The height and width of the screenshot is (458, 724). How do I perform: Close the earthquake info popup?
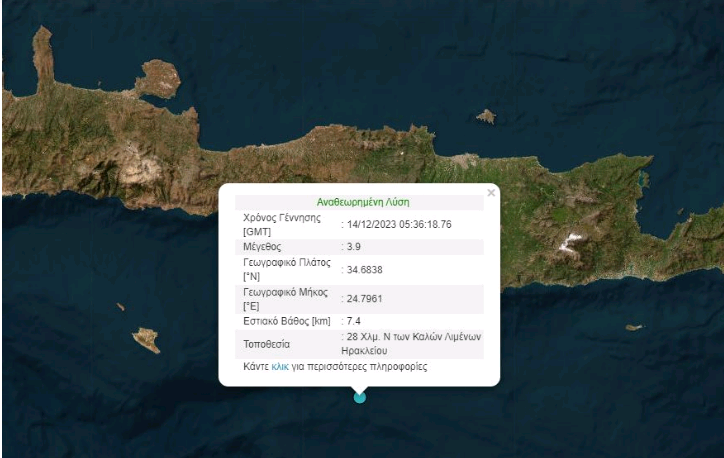pyautogui.click(x=490, y=193)
